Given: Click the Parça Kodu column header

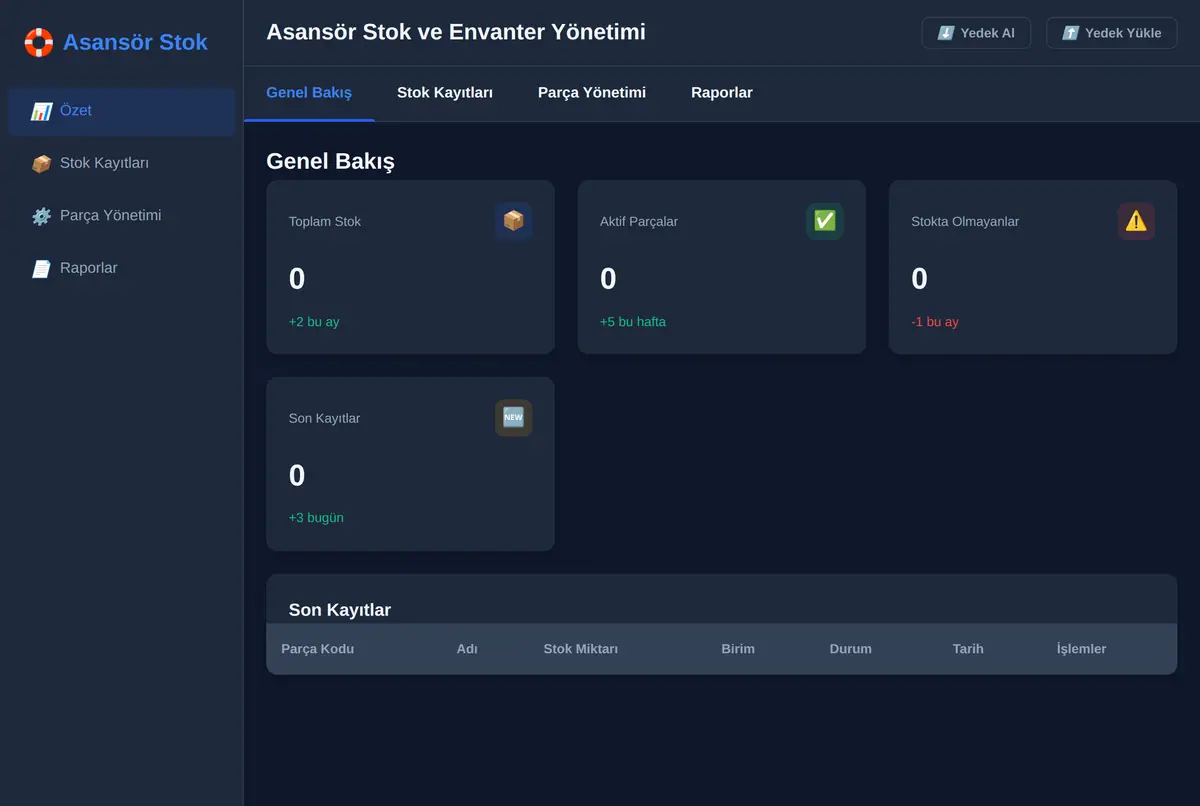Looking at the screenshot, I should 318,649.
